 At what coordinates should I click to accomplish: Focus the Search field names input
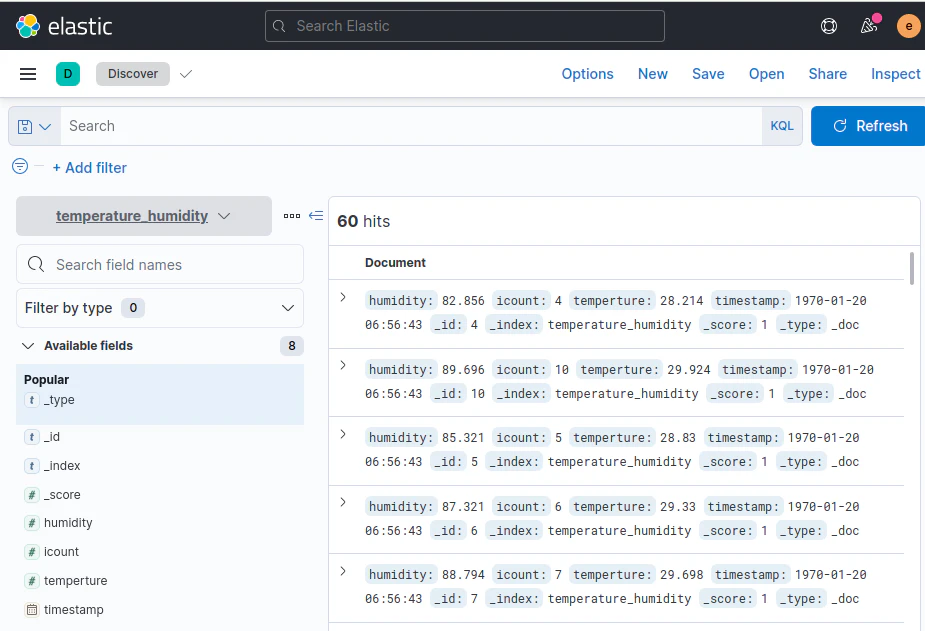click(x=160, y=264)
